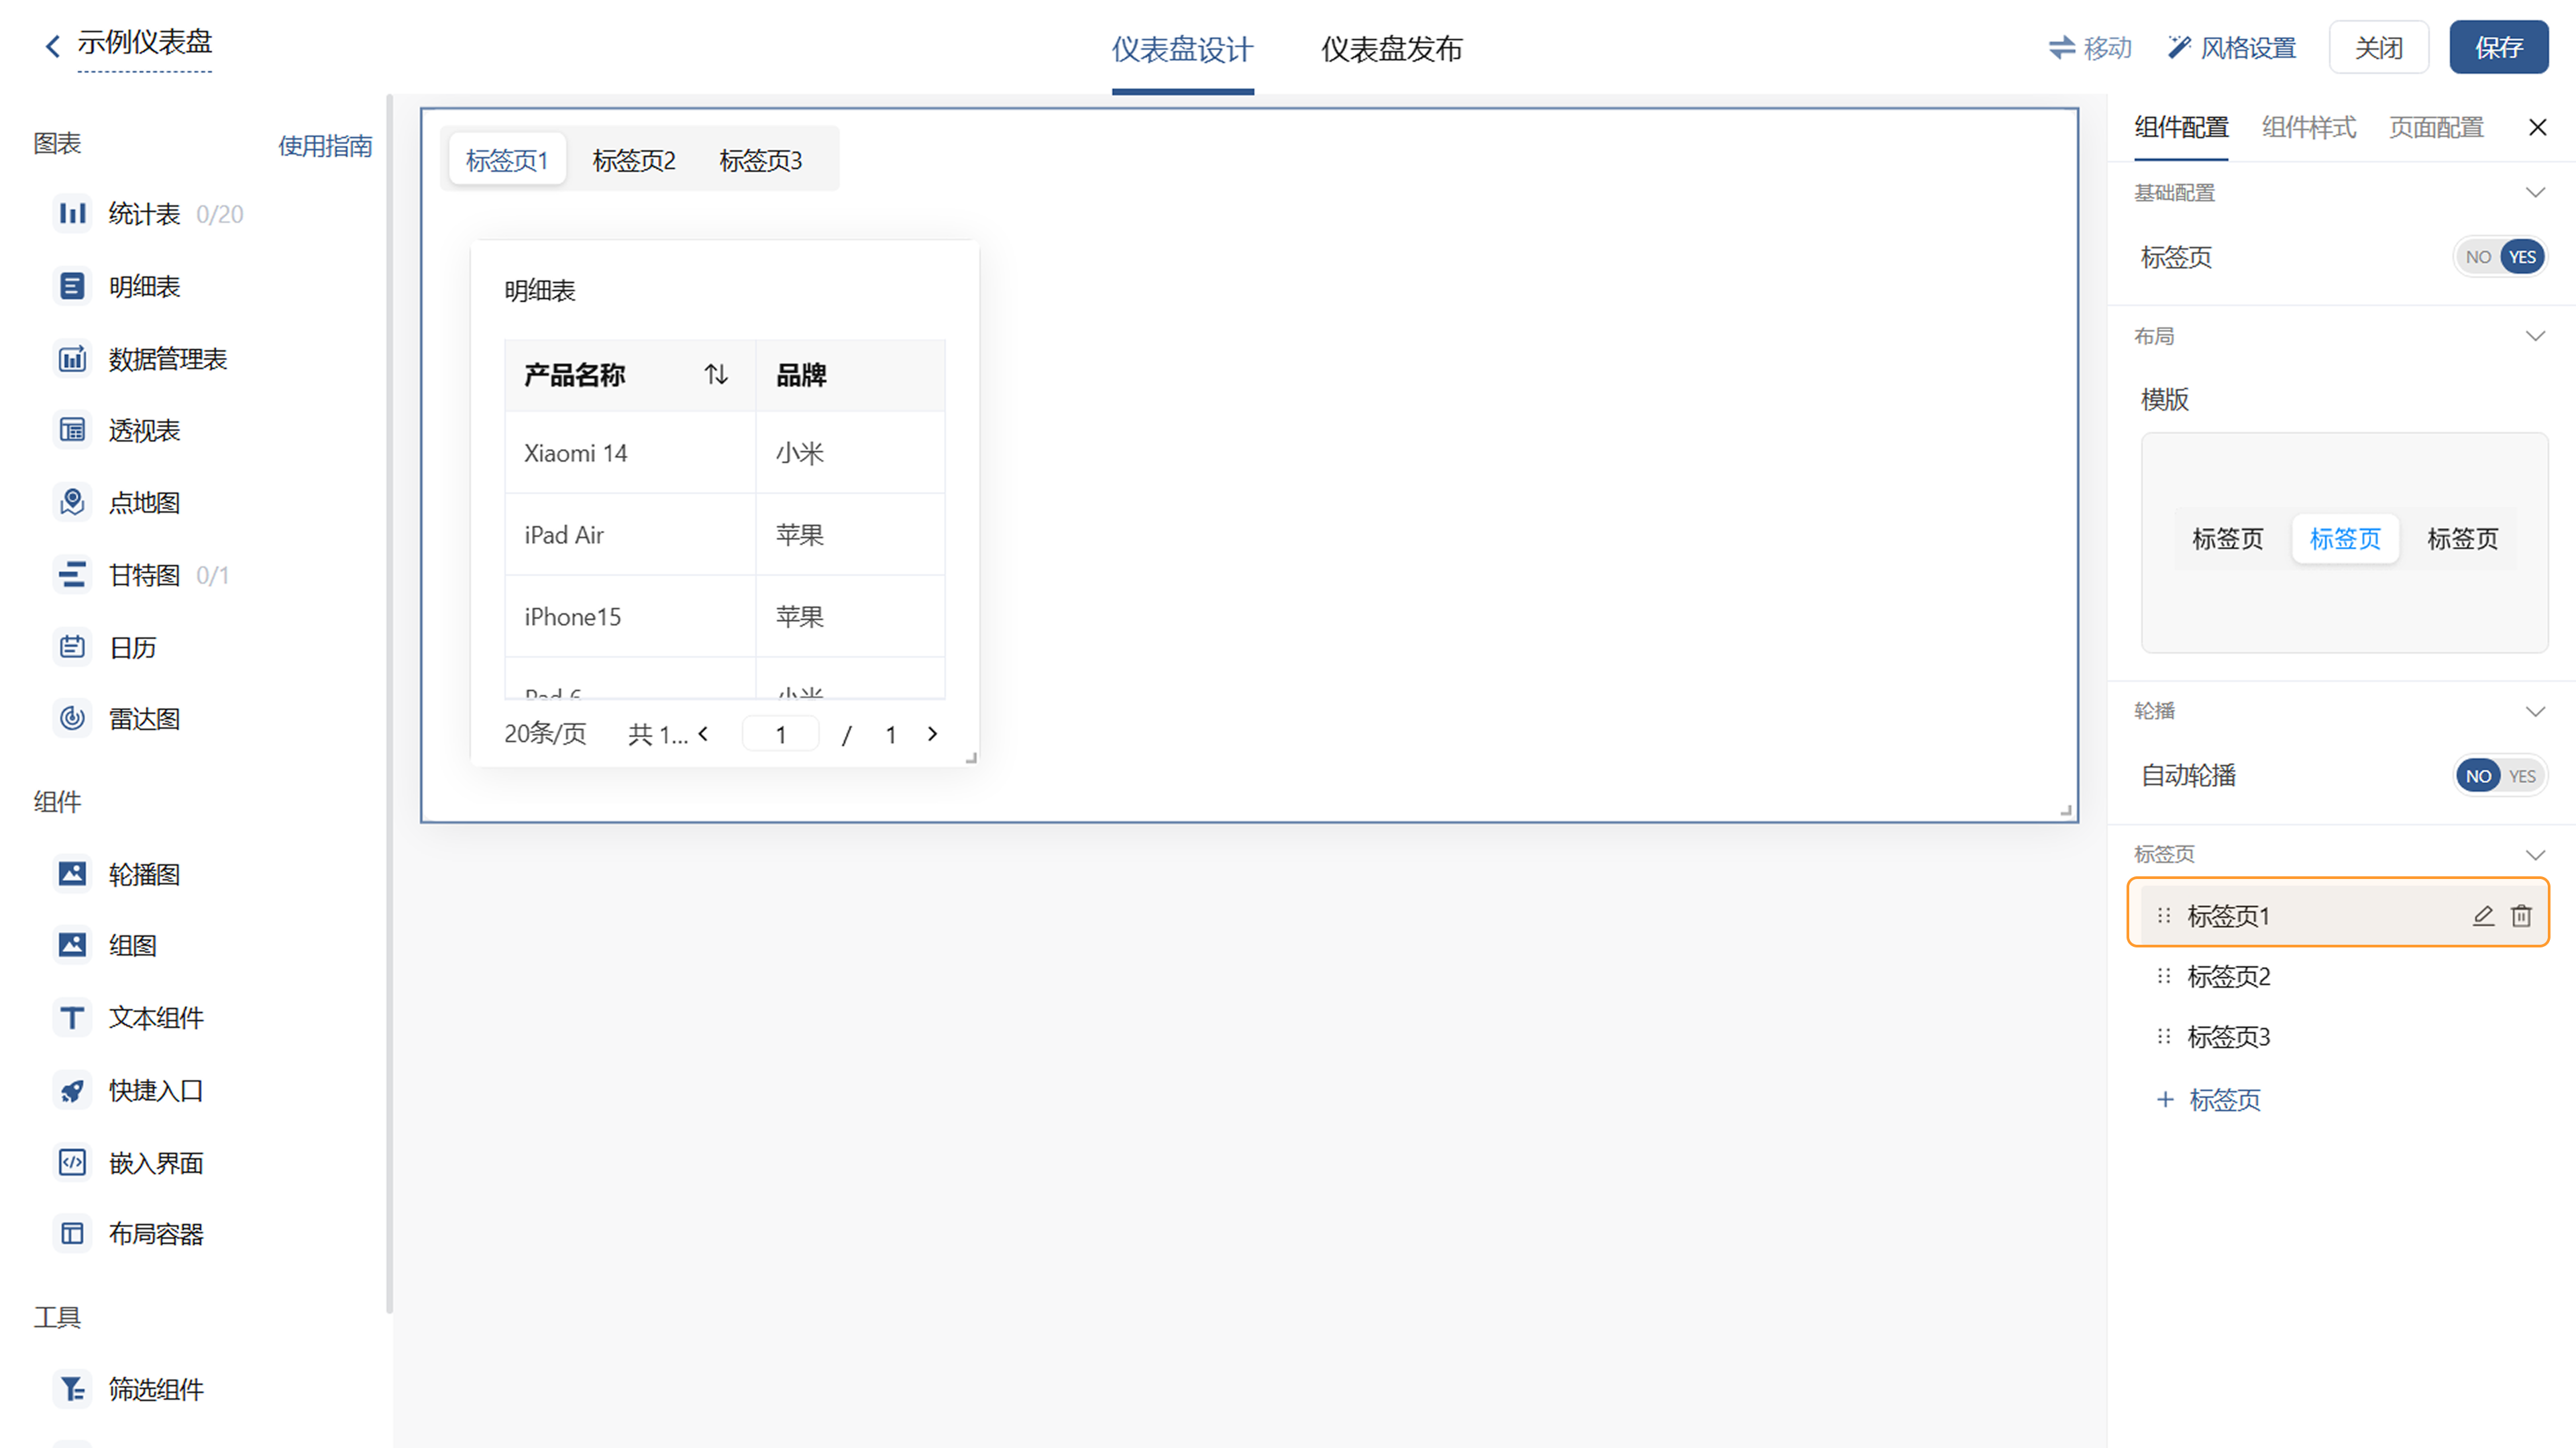Select the 雷达图 radar icon
Screen dimensions: 2576x1448
click(72, 718)
